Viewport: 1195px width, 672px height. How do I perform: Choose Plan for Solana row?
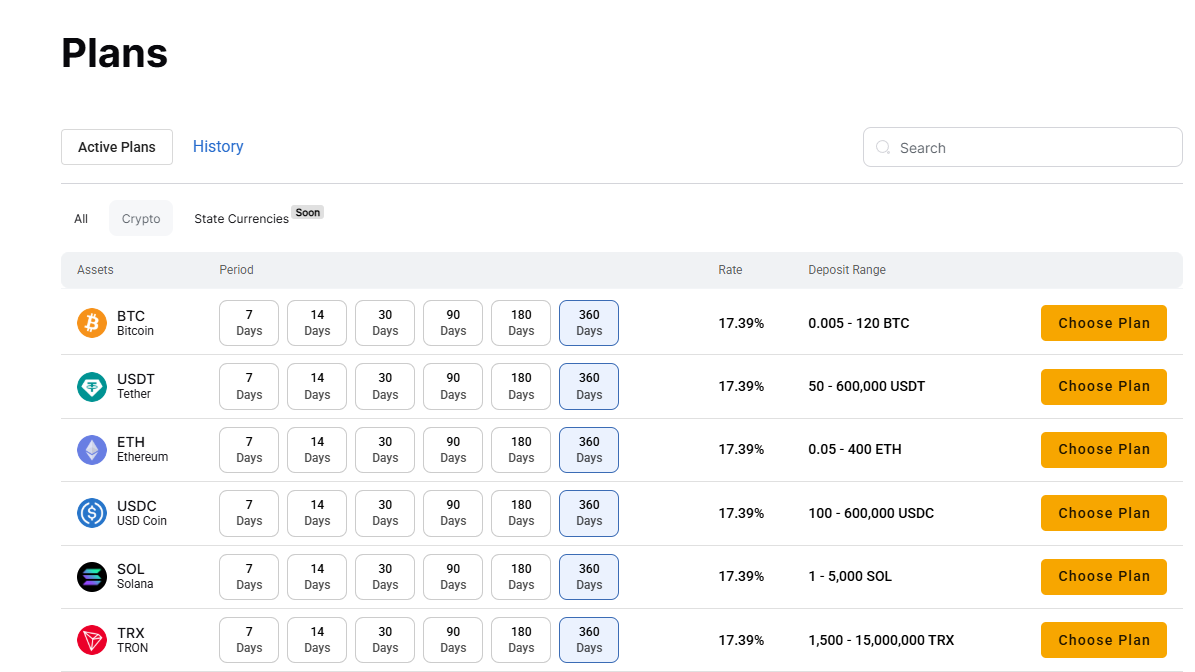coord(1103,577)
